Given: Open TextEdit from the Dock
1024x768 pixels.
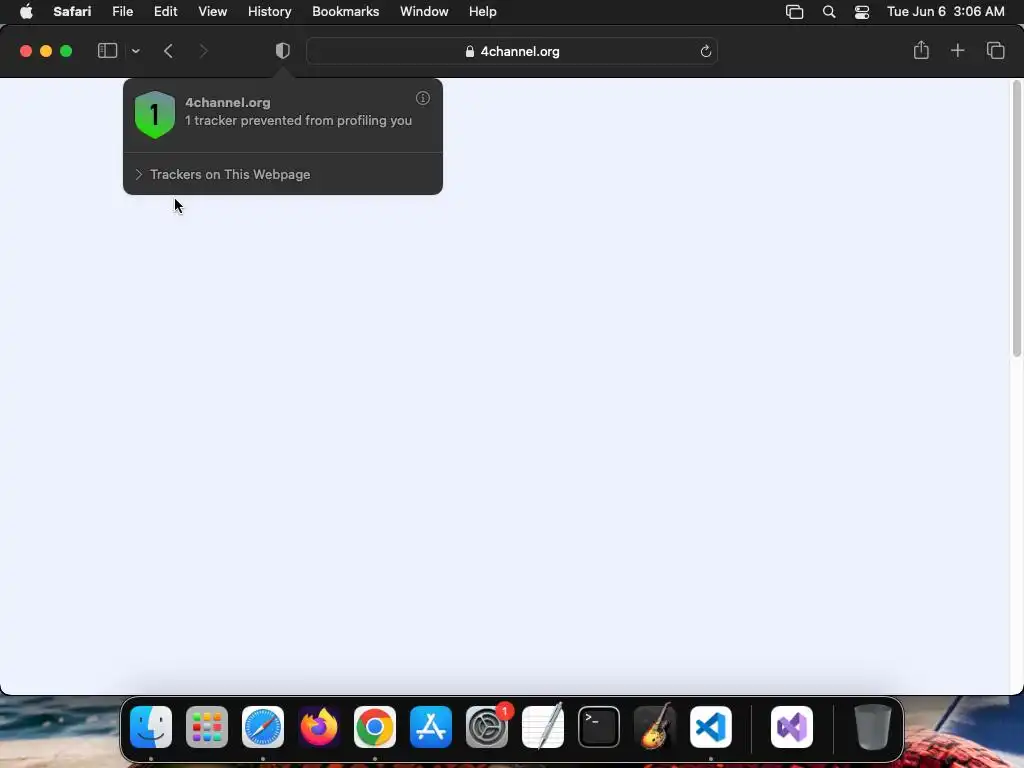Looking at the screenshot, I should tap(543, 727).
